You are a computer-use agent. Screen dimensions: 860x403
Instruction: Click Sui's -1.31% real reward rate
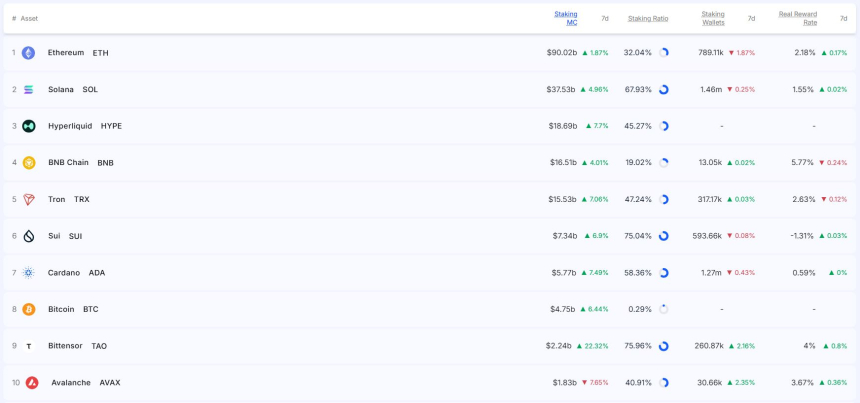(802, 236)
